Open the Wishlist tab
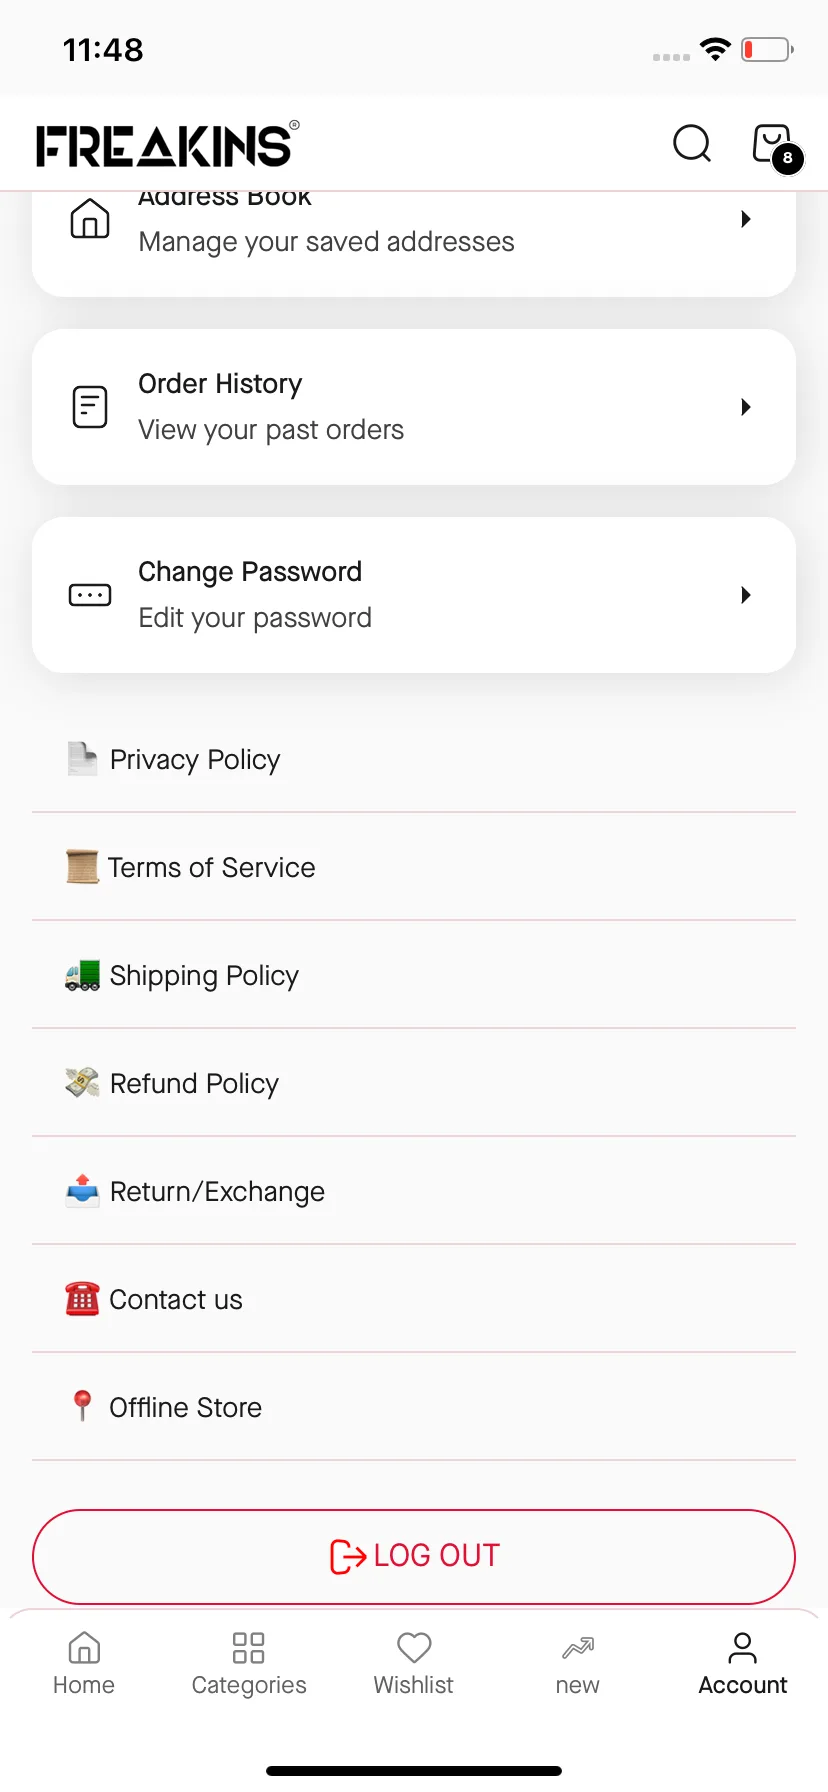 coord(414,1664)
